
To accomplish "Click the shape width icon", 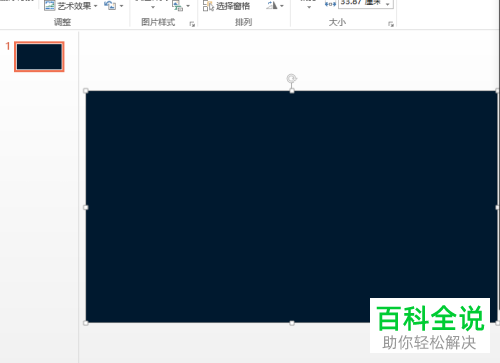I will 330,4.
